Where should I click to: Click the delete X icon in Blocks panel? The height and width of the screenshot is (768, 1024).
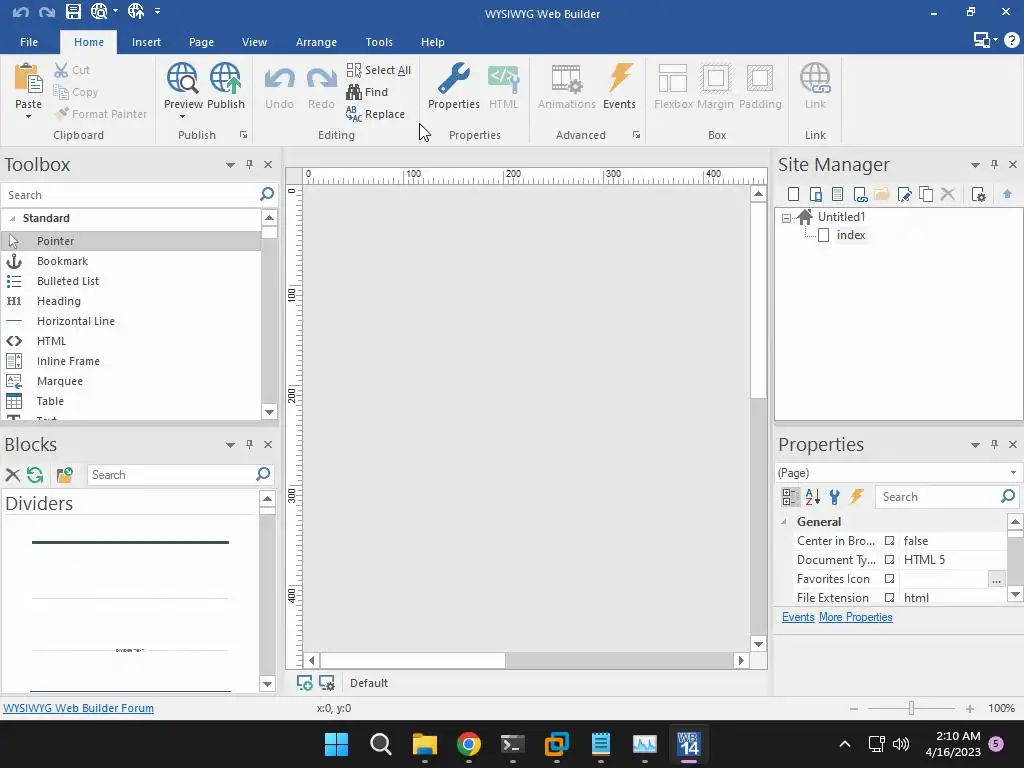[12, 475]
